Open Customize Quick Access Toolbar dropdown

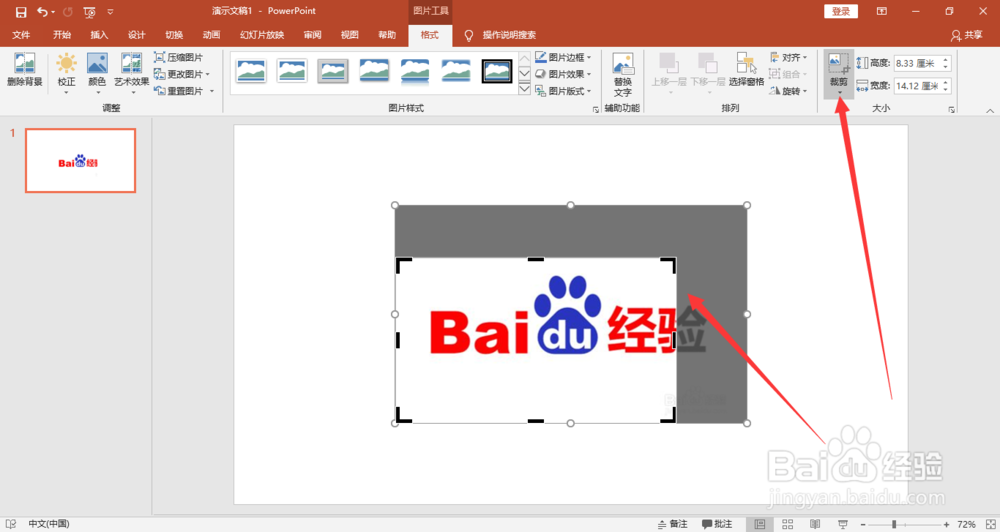click(110, 12)
